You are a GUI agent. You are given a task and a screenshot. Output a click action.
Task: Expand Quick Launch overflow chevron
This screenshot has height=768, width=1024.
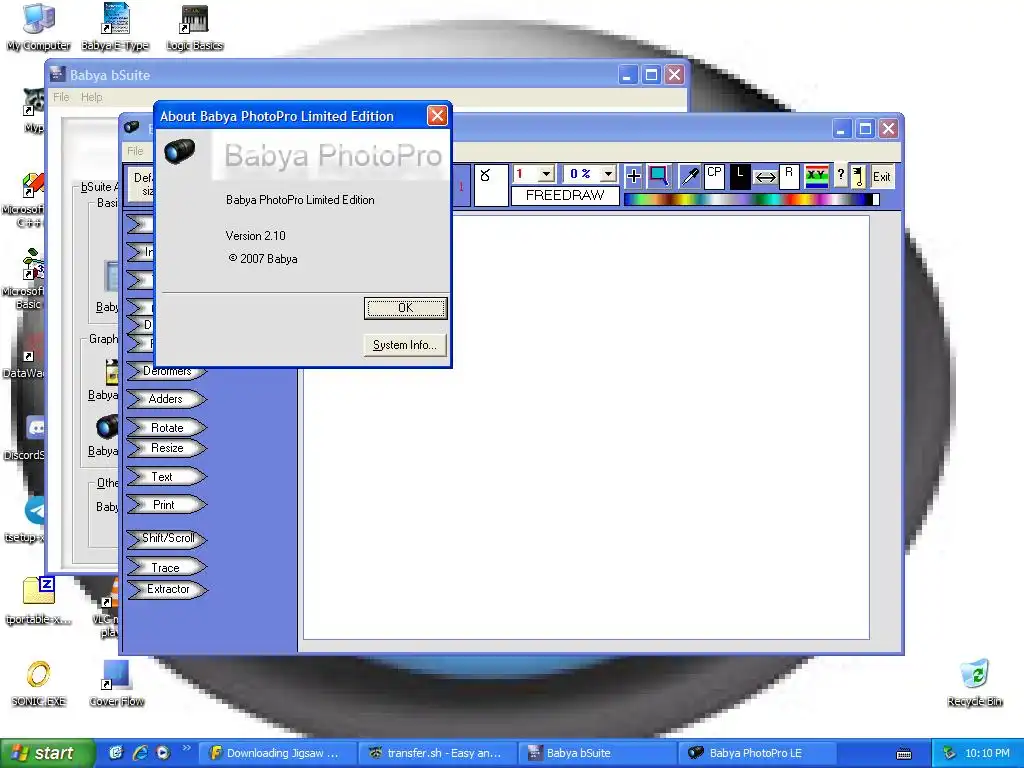coord(187,748)
